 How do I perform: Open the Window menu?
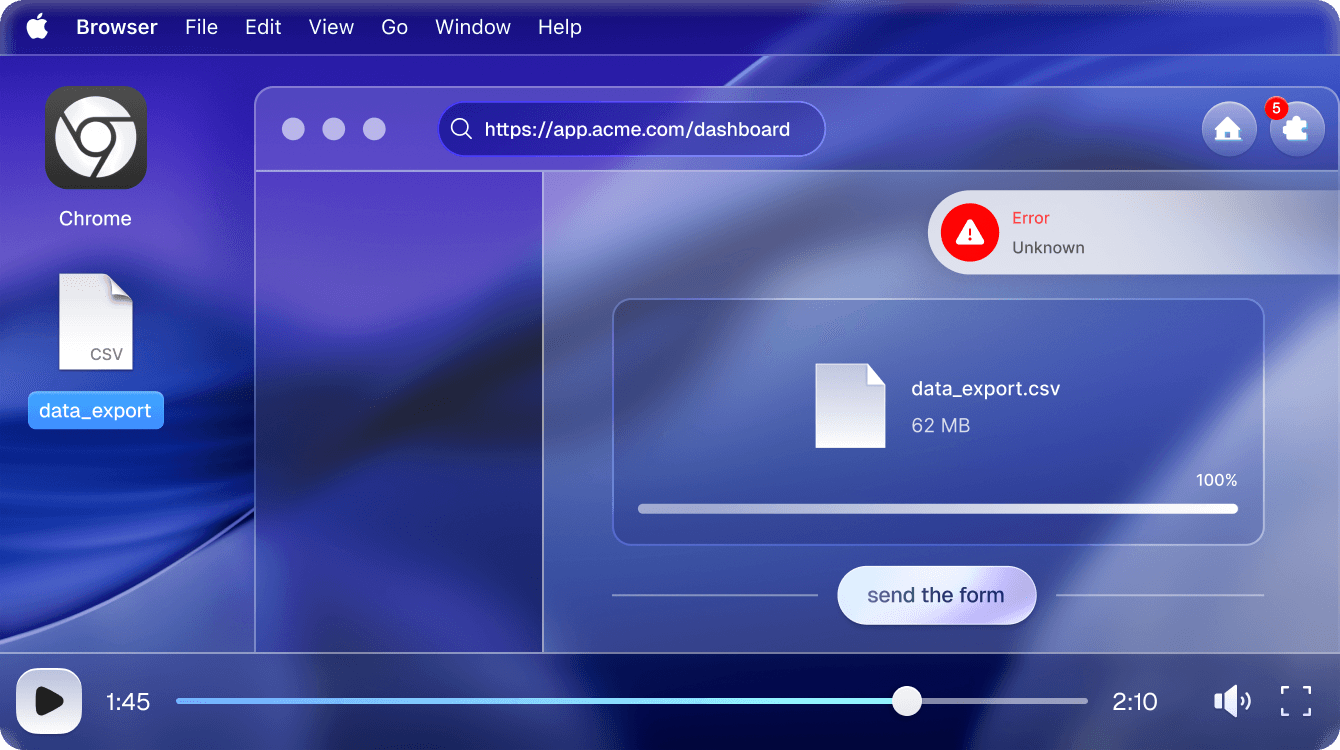point(473,27)
